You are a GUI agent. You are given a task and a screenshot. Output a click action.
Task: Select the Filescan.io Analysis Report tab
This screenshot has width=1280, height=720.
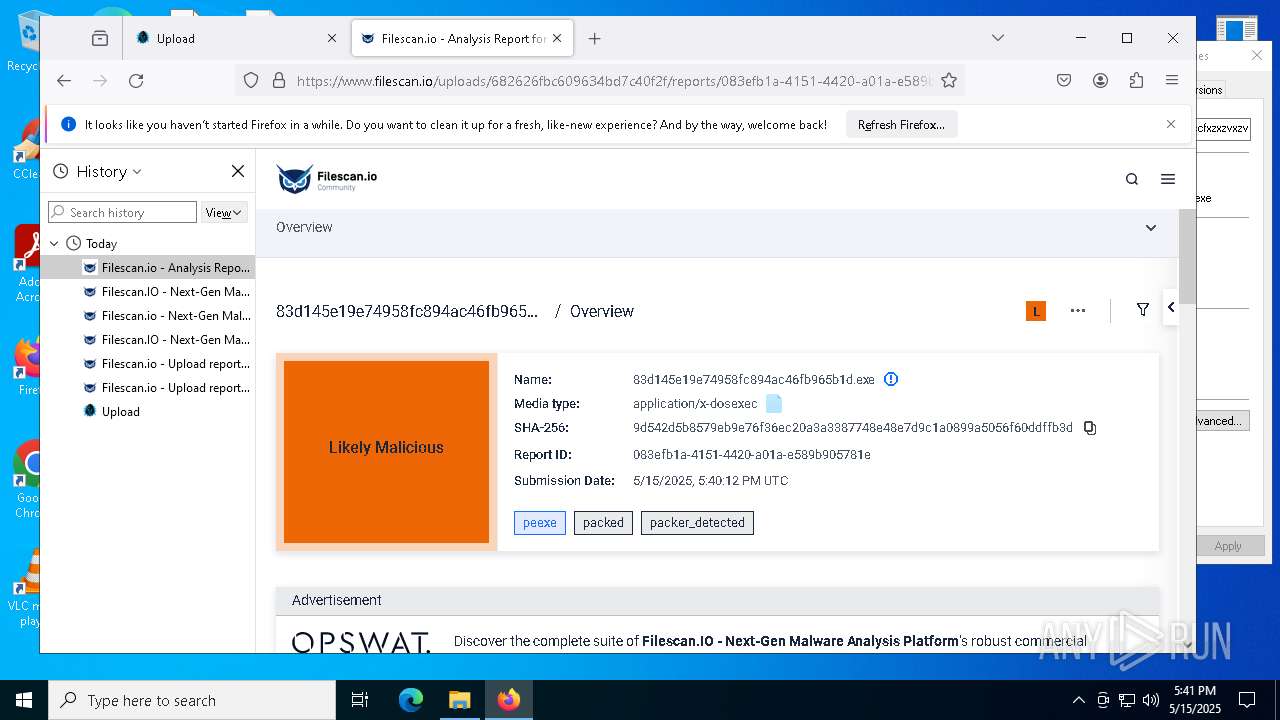coord(462,38)
